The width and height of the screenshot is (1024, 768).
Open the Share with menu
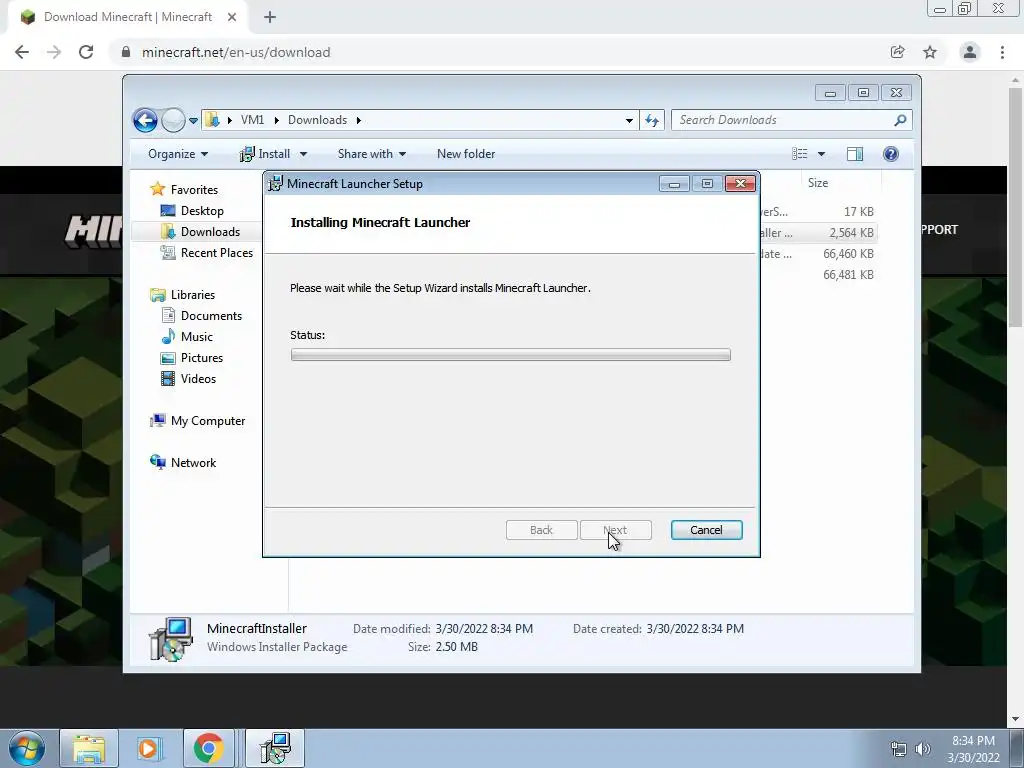click(372, 154)
